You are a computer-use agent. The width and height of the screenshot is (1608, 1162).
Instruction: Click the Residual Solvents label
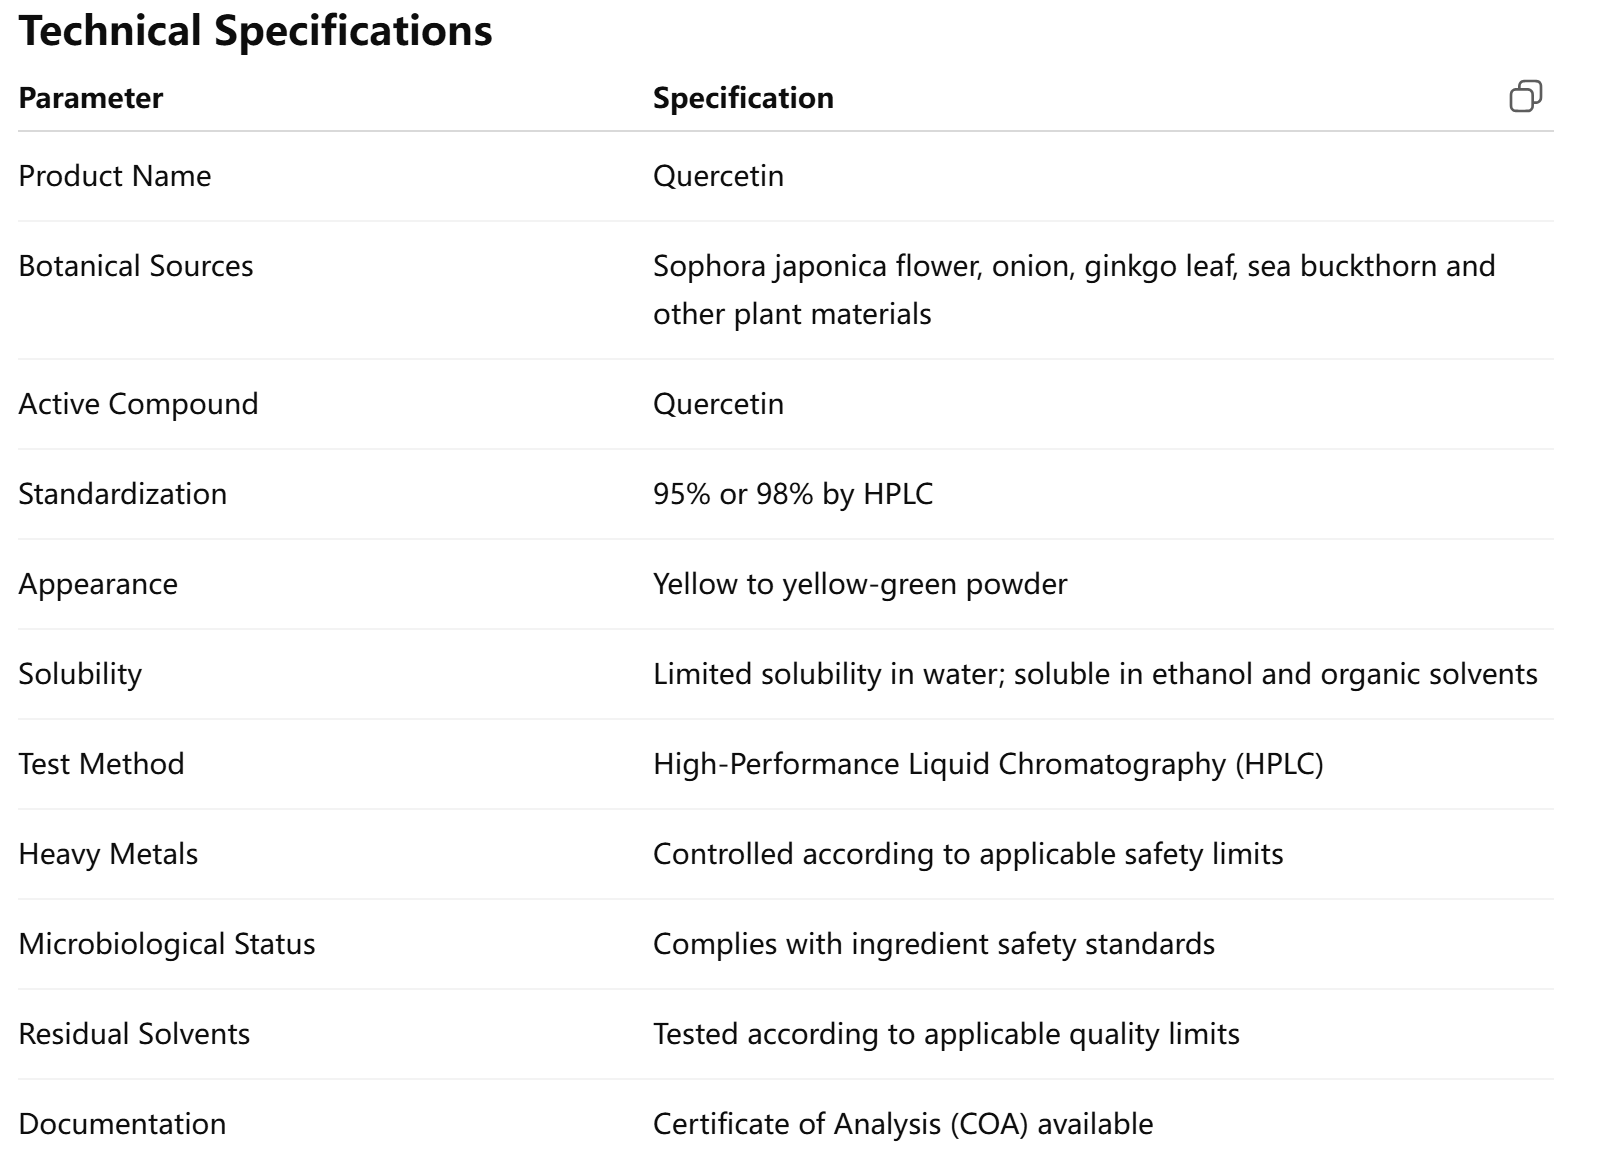click(134, 1034)
